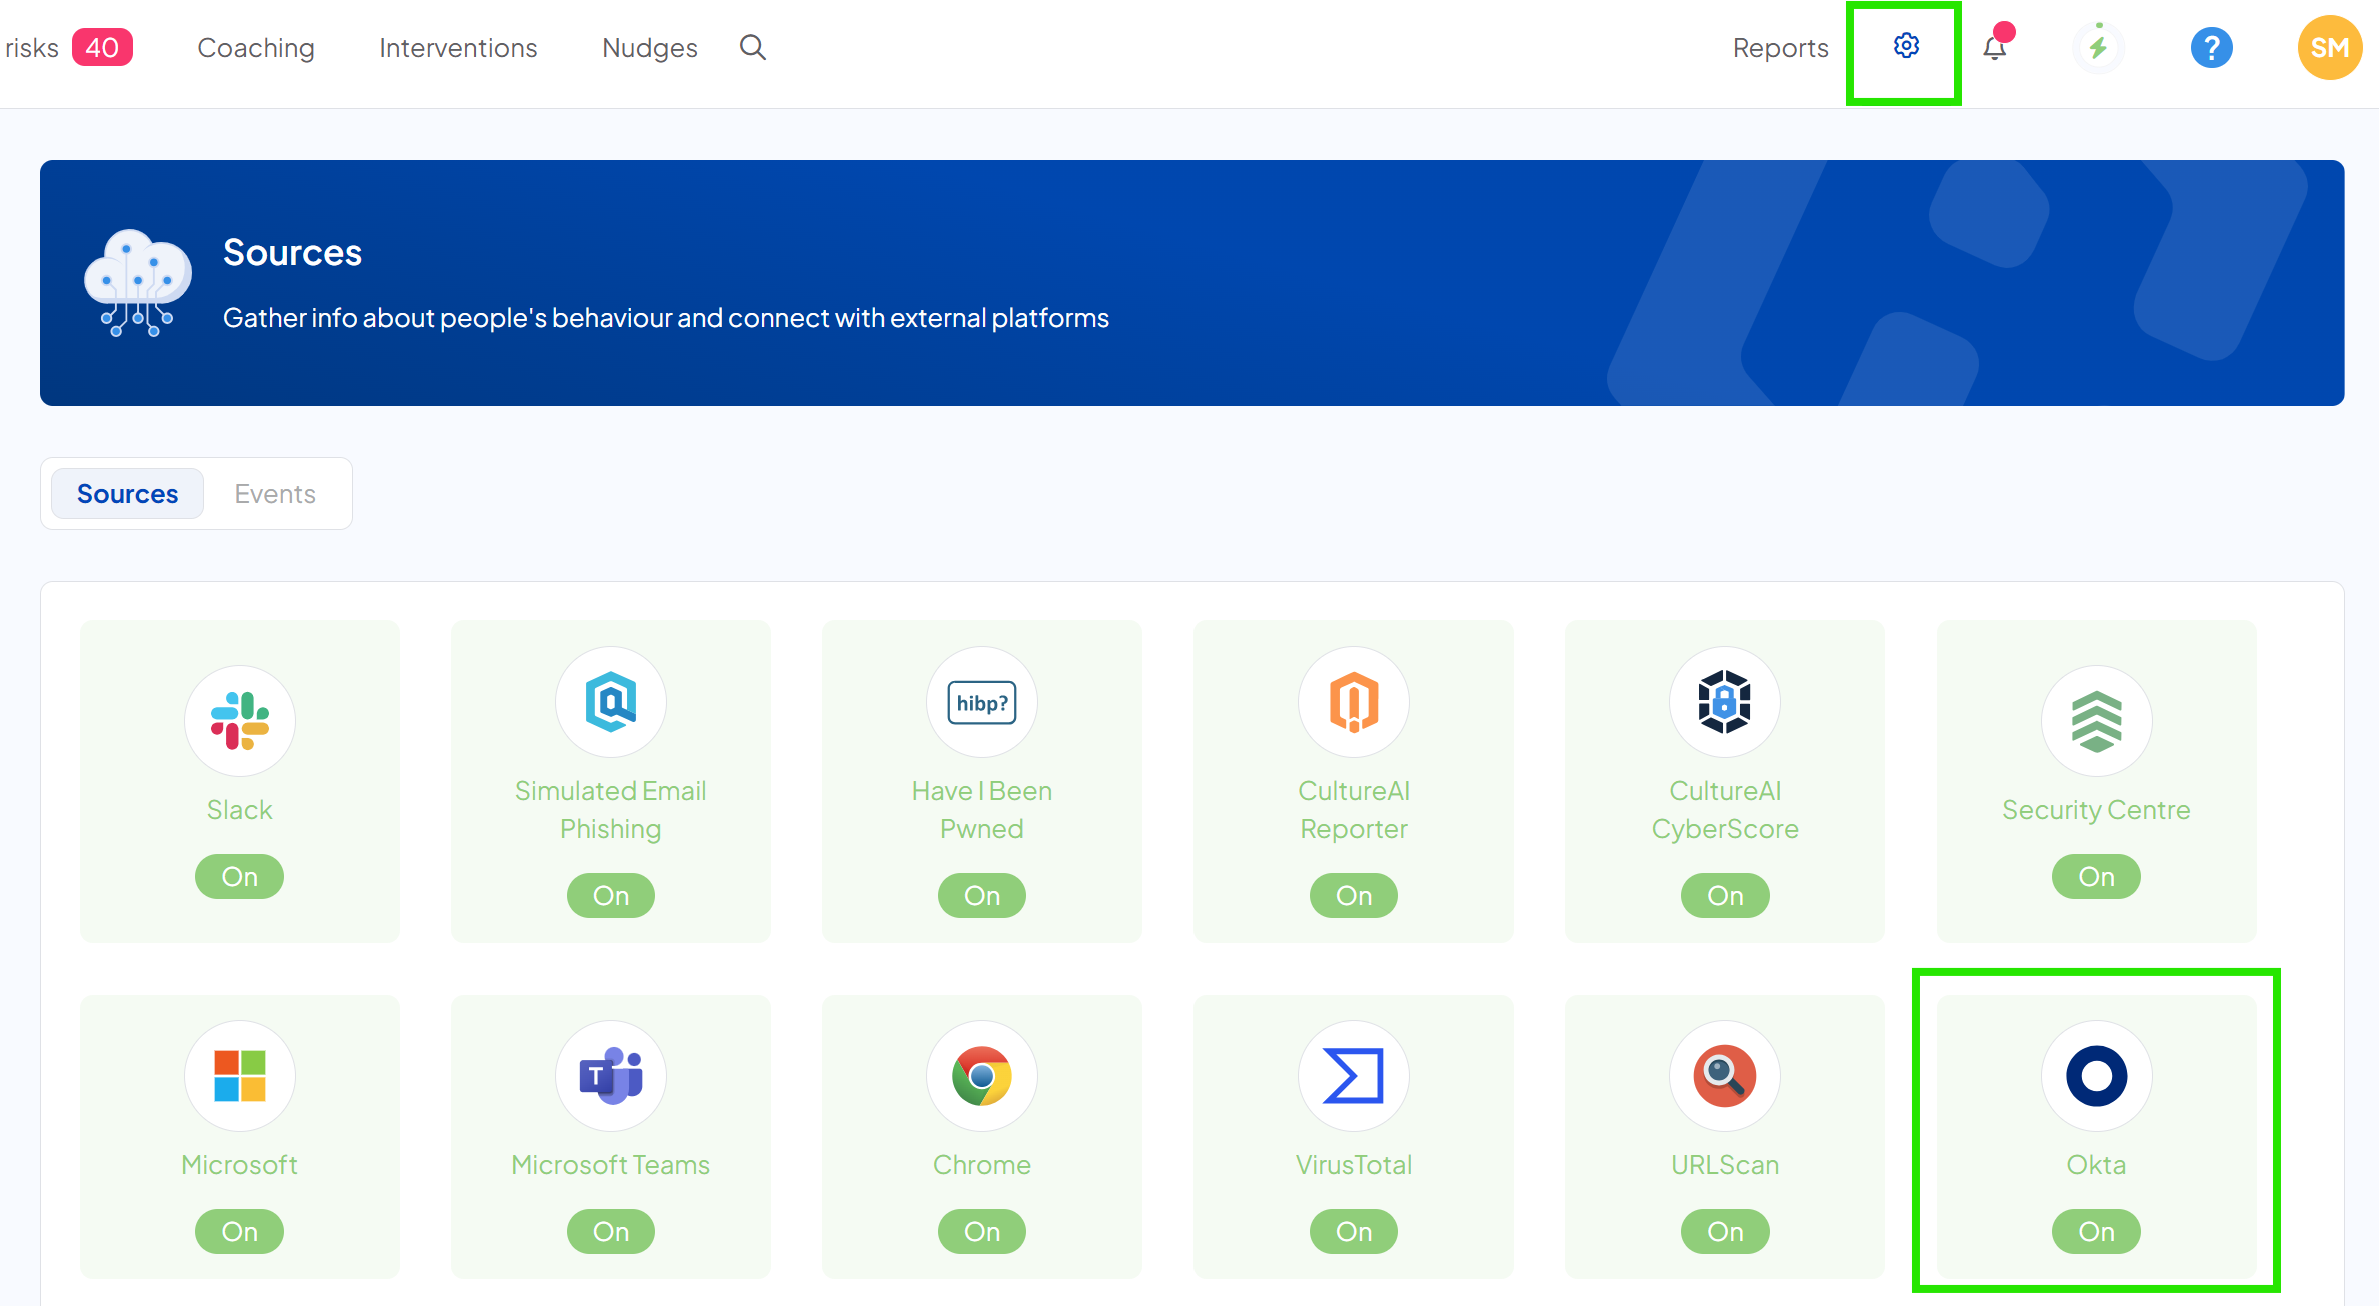Click the Chrome source icon
Viewport: 2380px width, 1306px height.
[981, 1076]
